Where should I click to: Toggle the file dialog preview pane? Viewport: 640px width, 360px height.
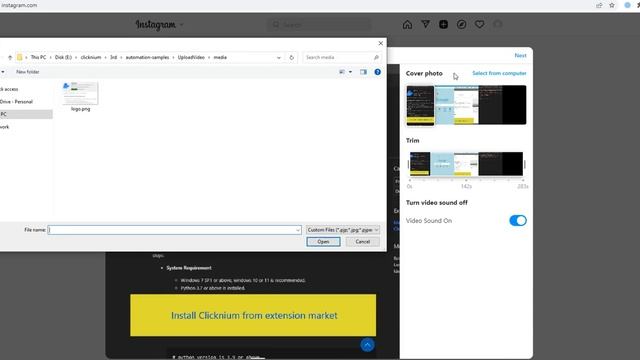pyautogui.click(x=363, y=72)
